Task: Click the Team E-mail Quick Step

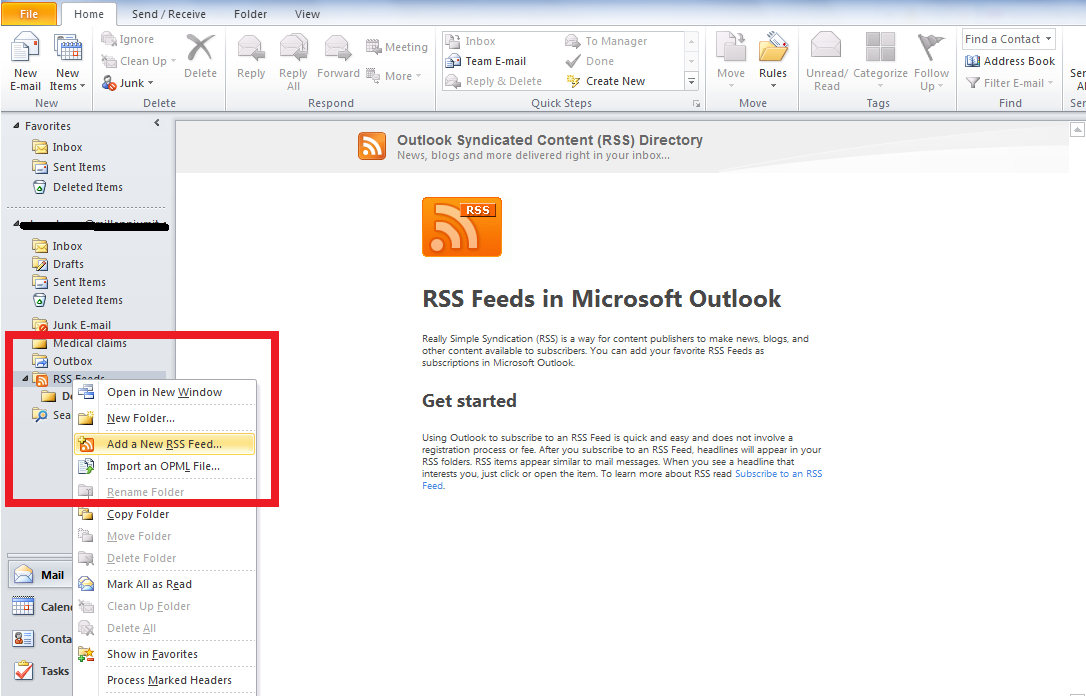Action: point(490,60)
